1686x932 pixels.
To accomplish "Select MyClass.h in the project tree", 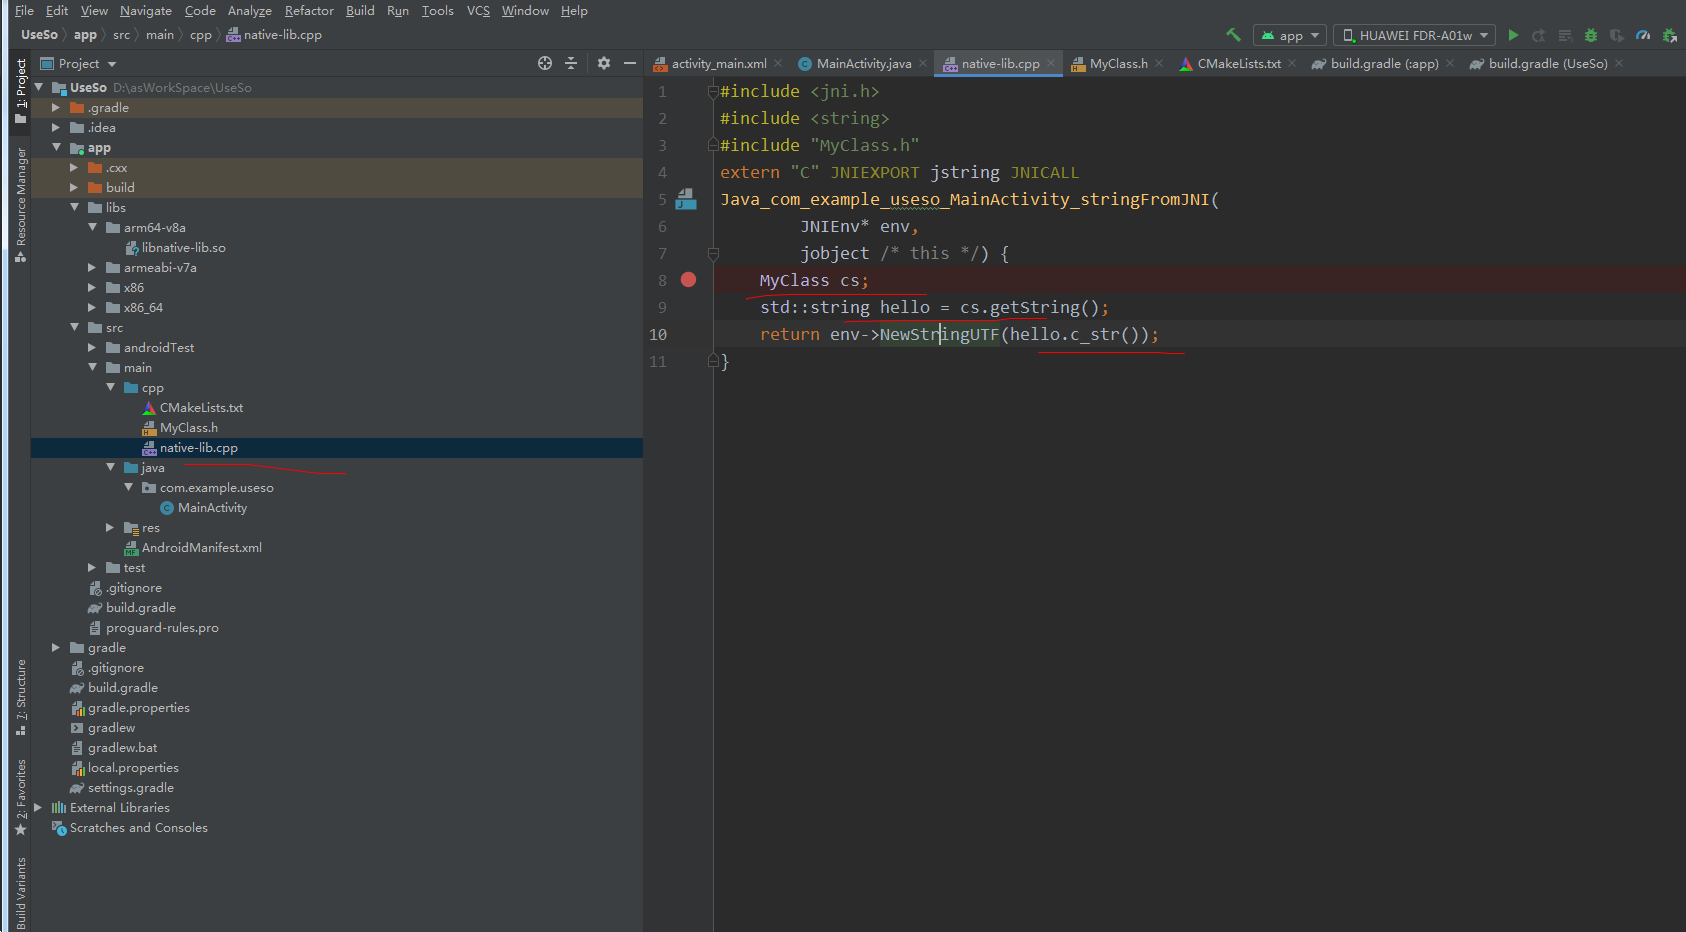I will click(188, 427).
